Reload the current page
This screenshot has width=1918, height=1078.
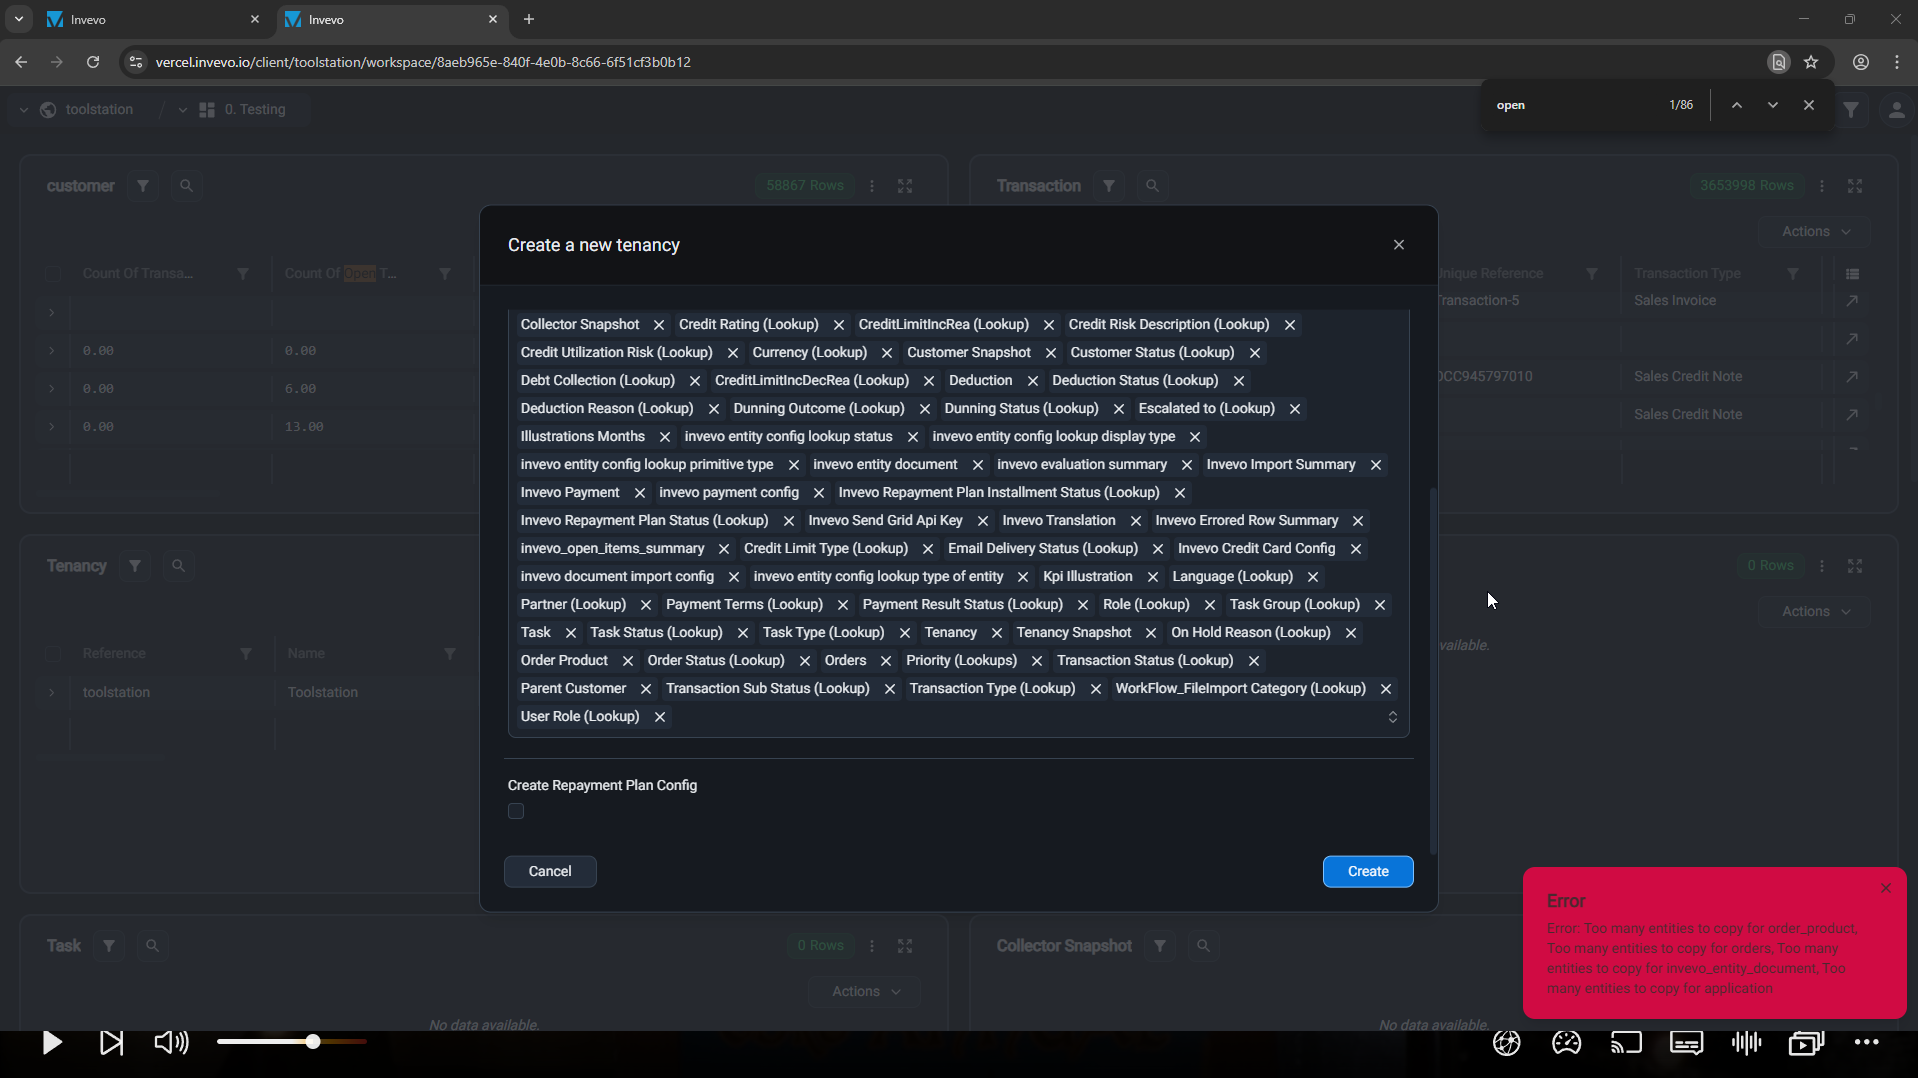click(93, 62)
